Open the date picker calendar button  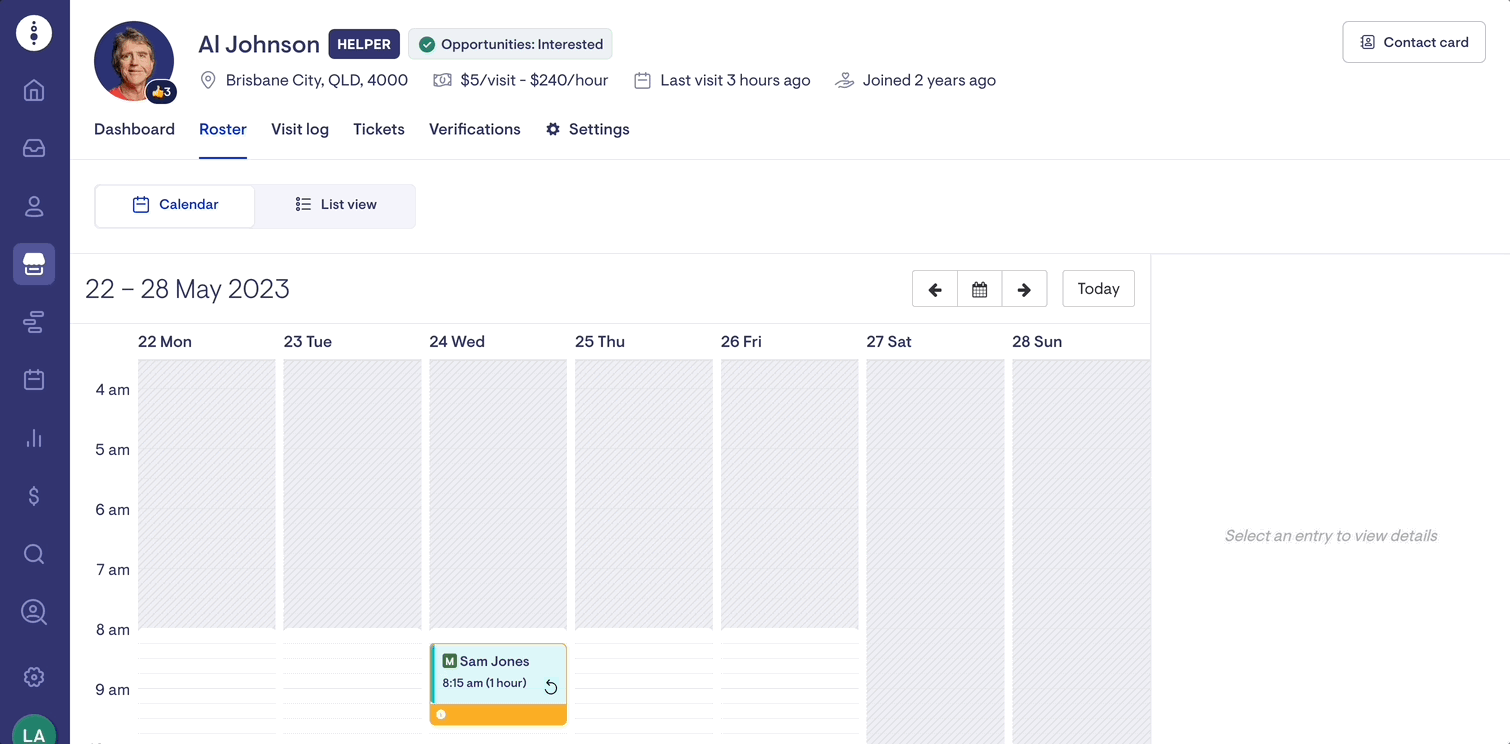coord(980,289)
